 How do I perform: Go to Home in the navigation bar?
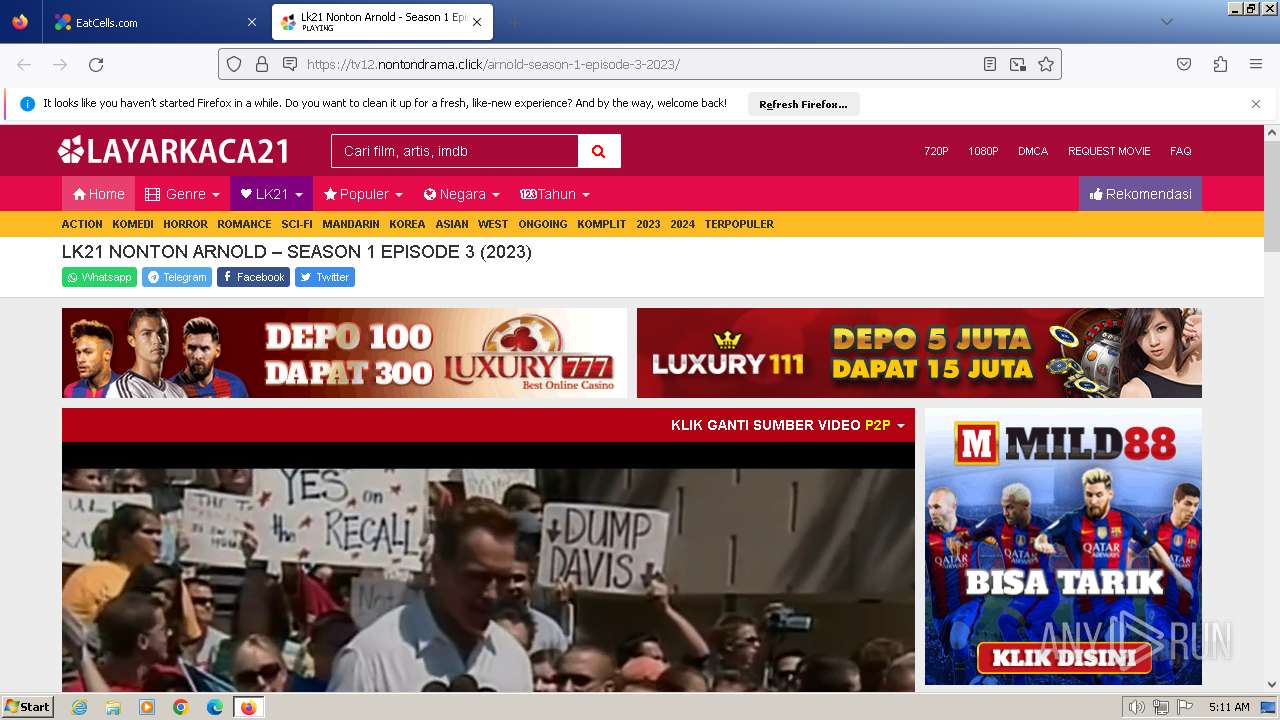pyautogui.click(x=98, y=194)
